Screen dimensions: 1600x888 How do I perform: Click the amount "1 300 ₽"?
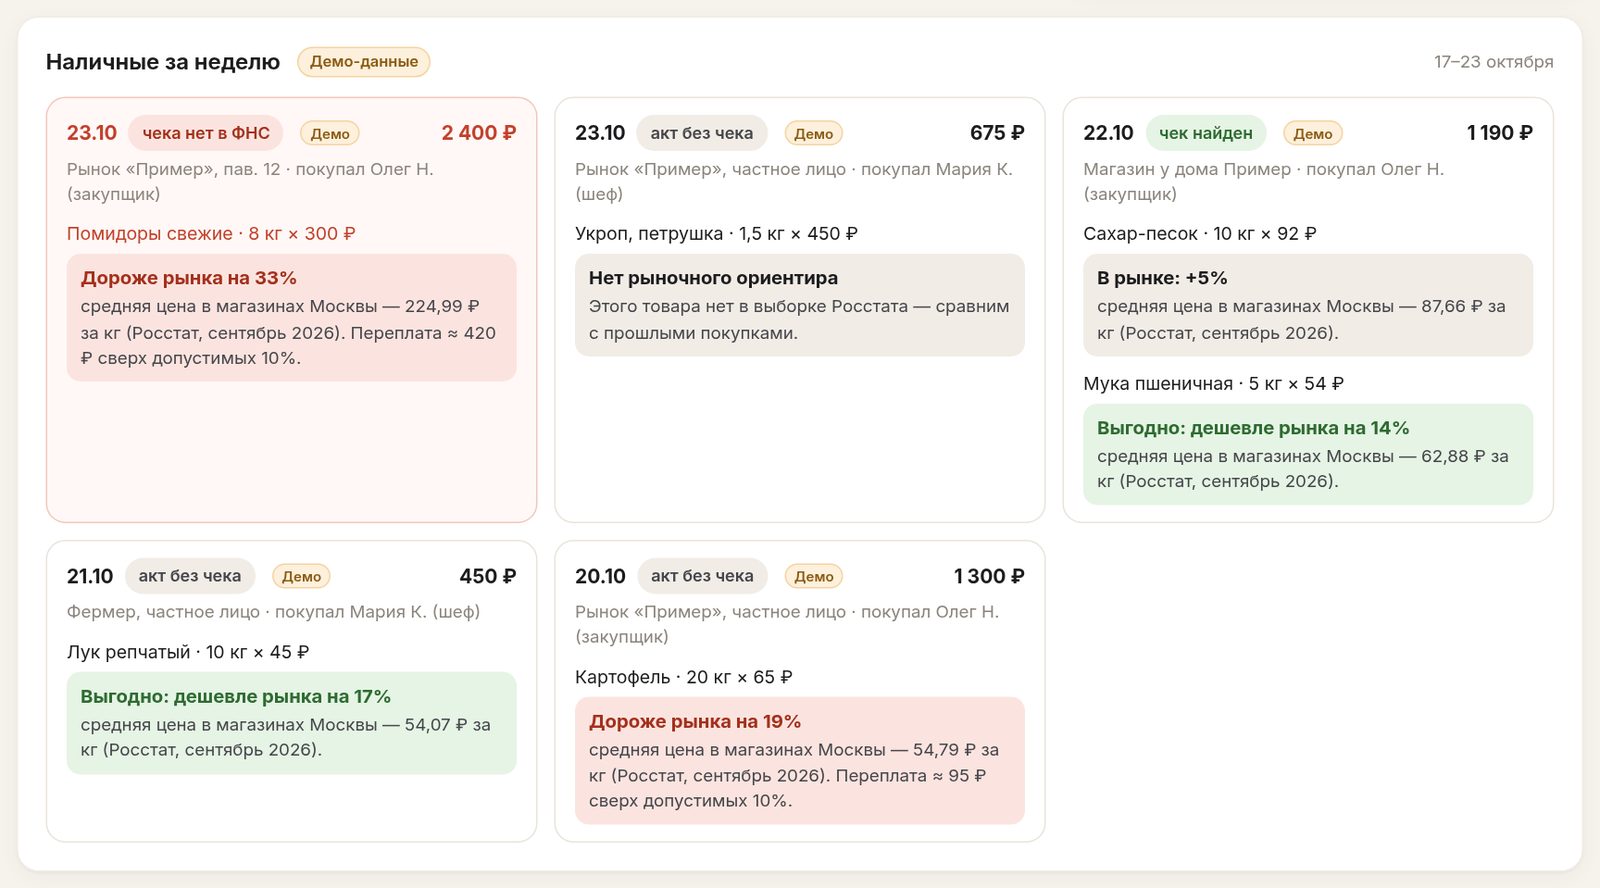(x=989, y=576)
